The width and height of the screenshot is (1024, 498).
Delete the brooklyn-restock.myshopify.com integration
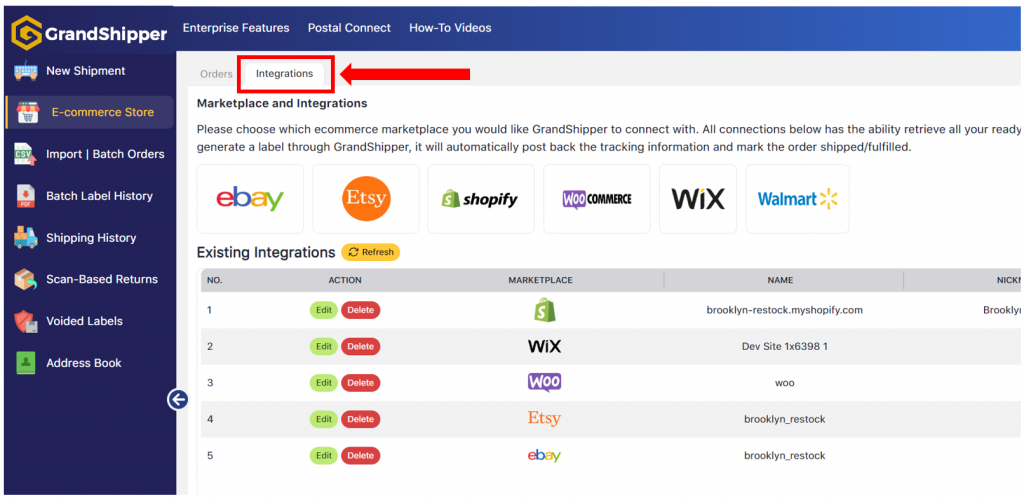(x=360, y=310)
